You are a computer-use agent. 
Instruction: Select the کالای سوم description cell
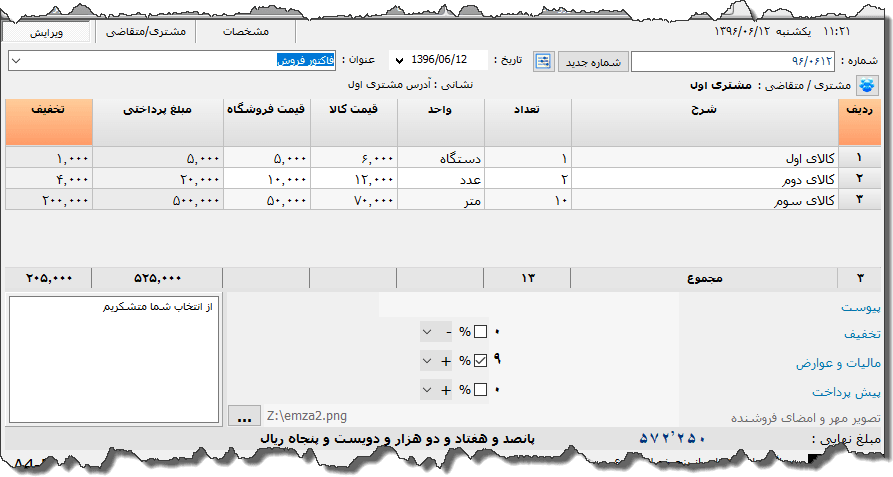pos(704,200)
